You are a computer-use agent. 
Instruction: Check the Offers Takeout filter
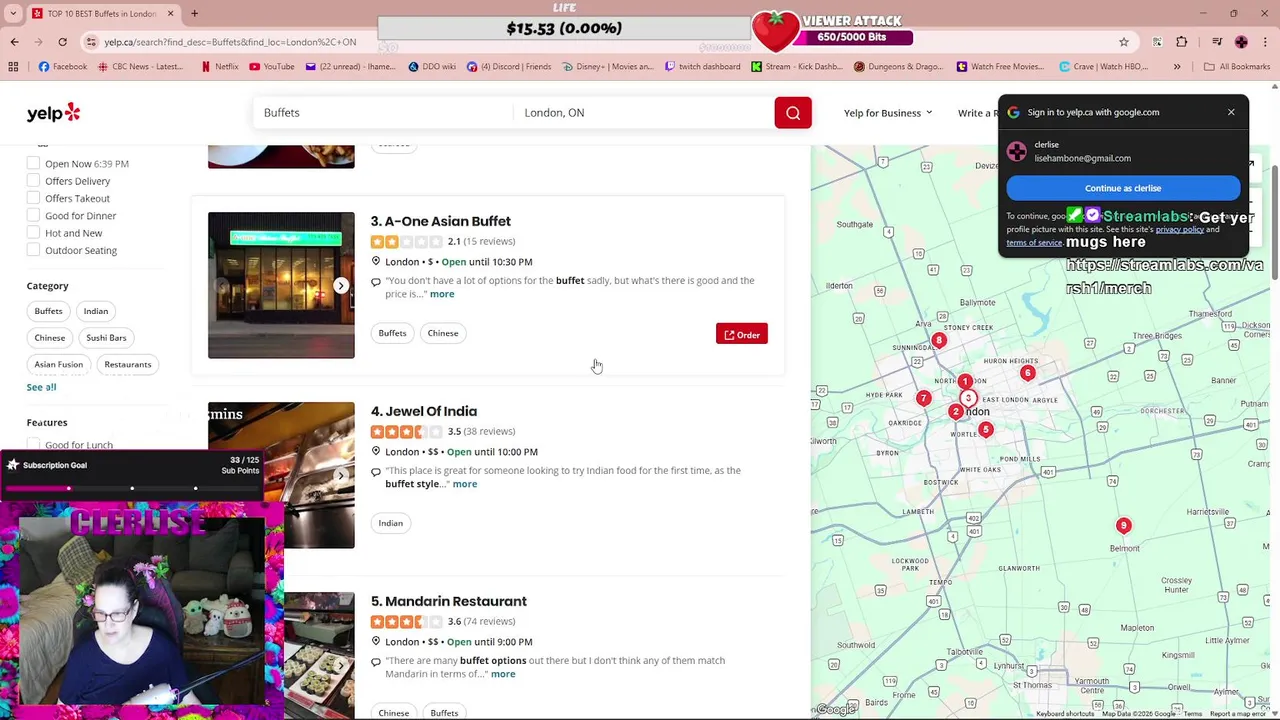click(x=33, y=198)
